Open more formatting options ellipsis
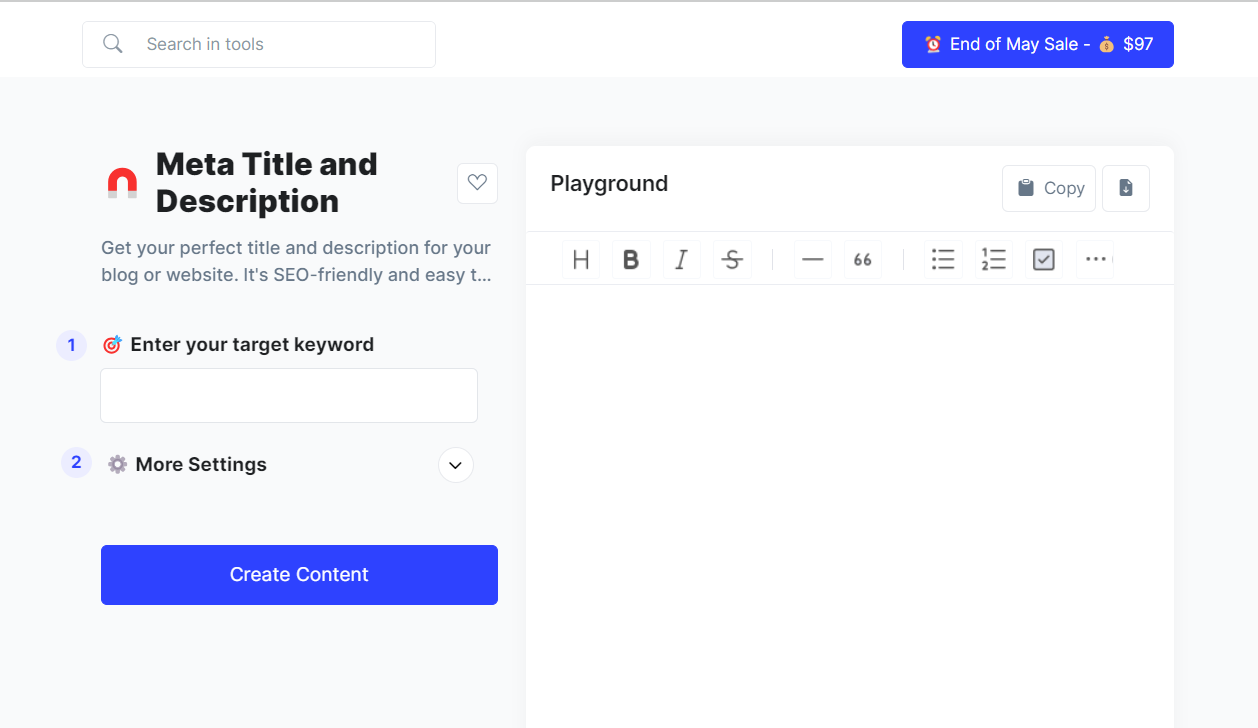 [x=1095, y=260]
